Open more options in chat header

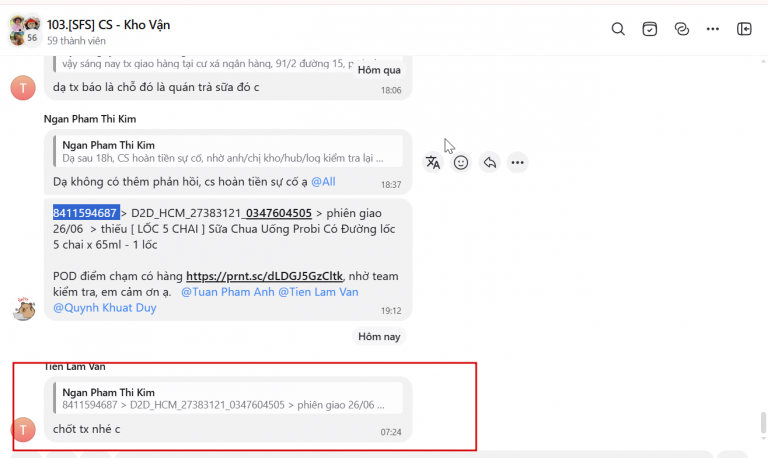pos(713,29)
